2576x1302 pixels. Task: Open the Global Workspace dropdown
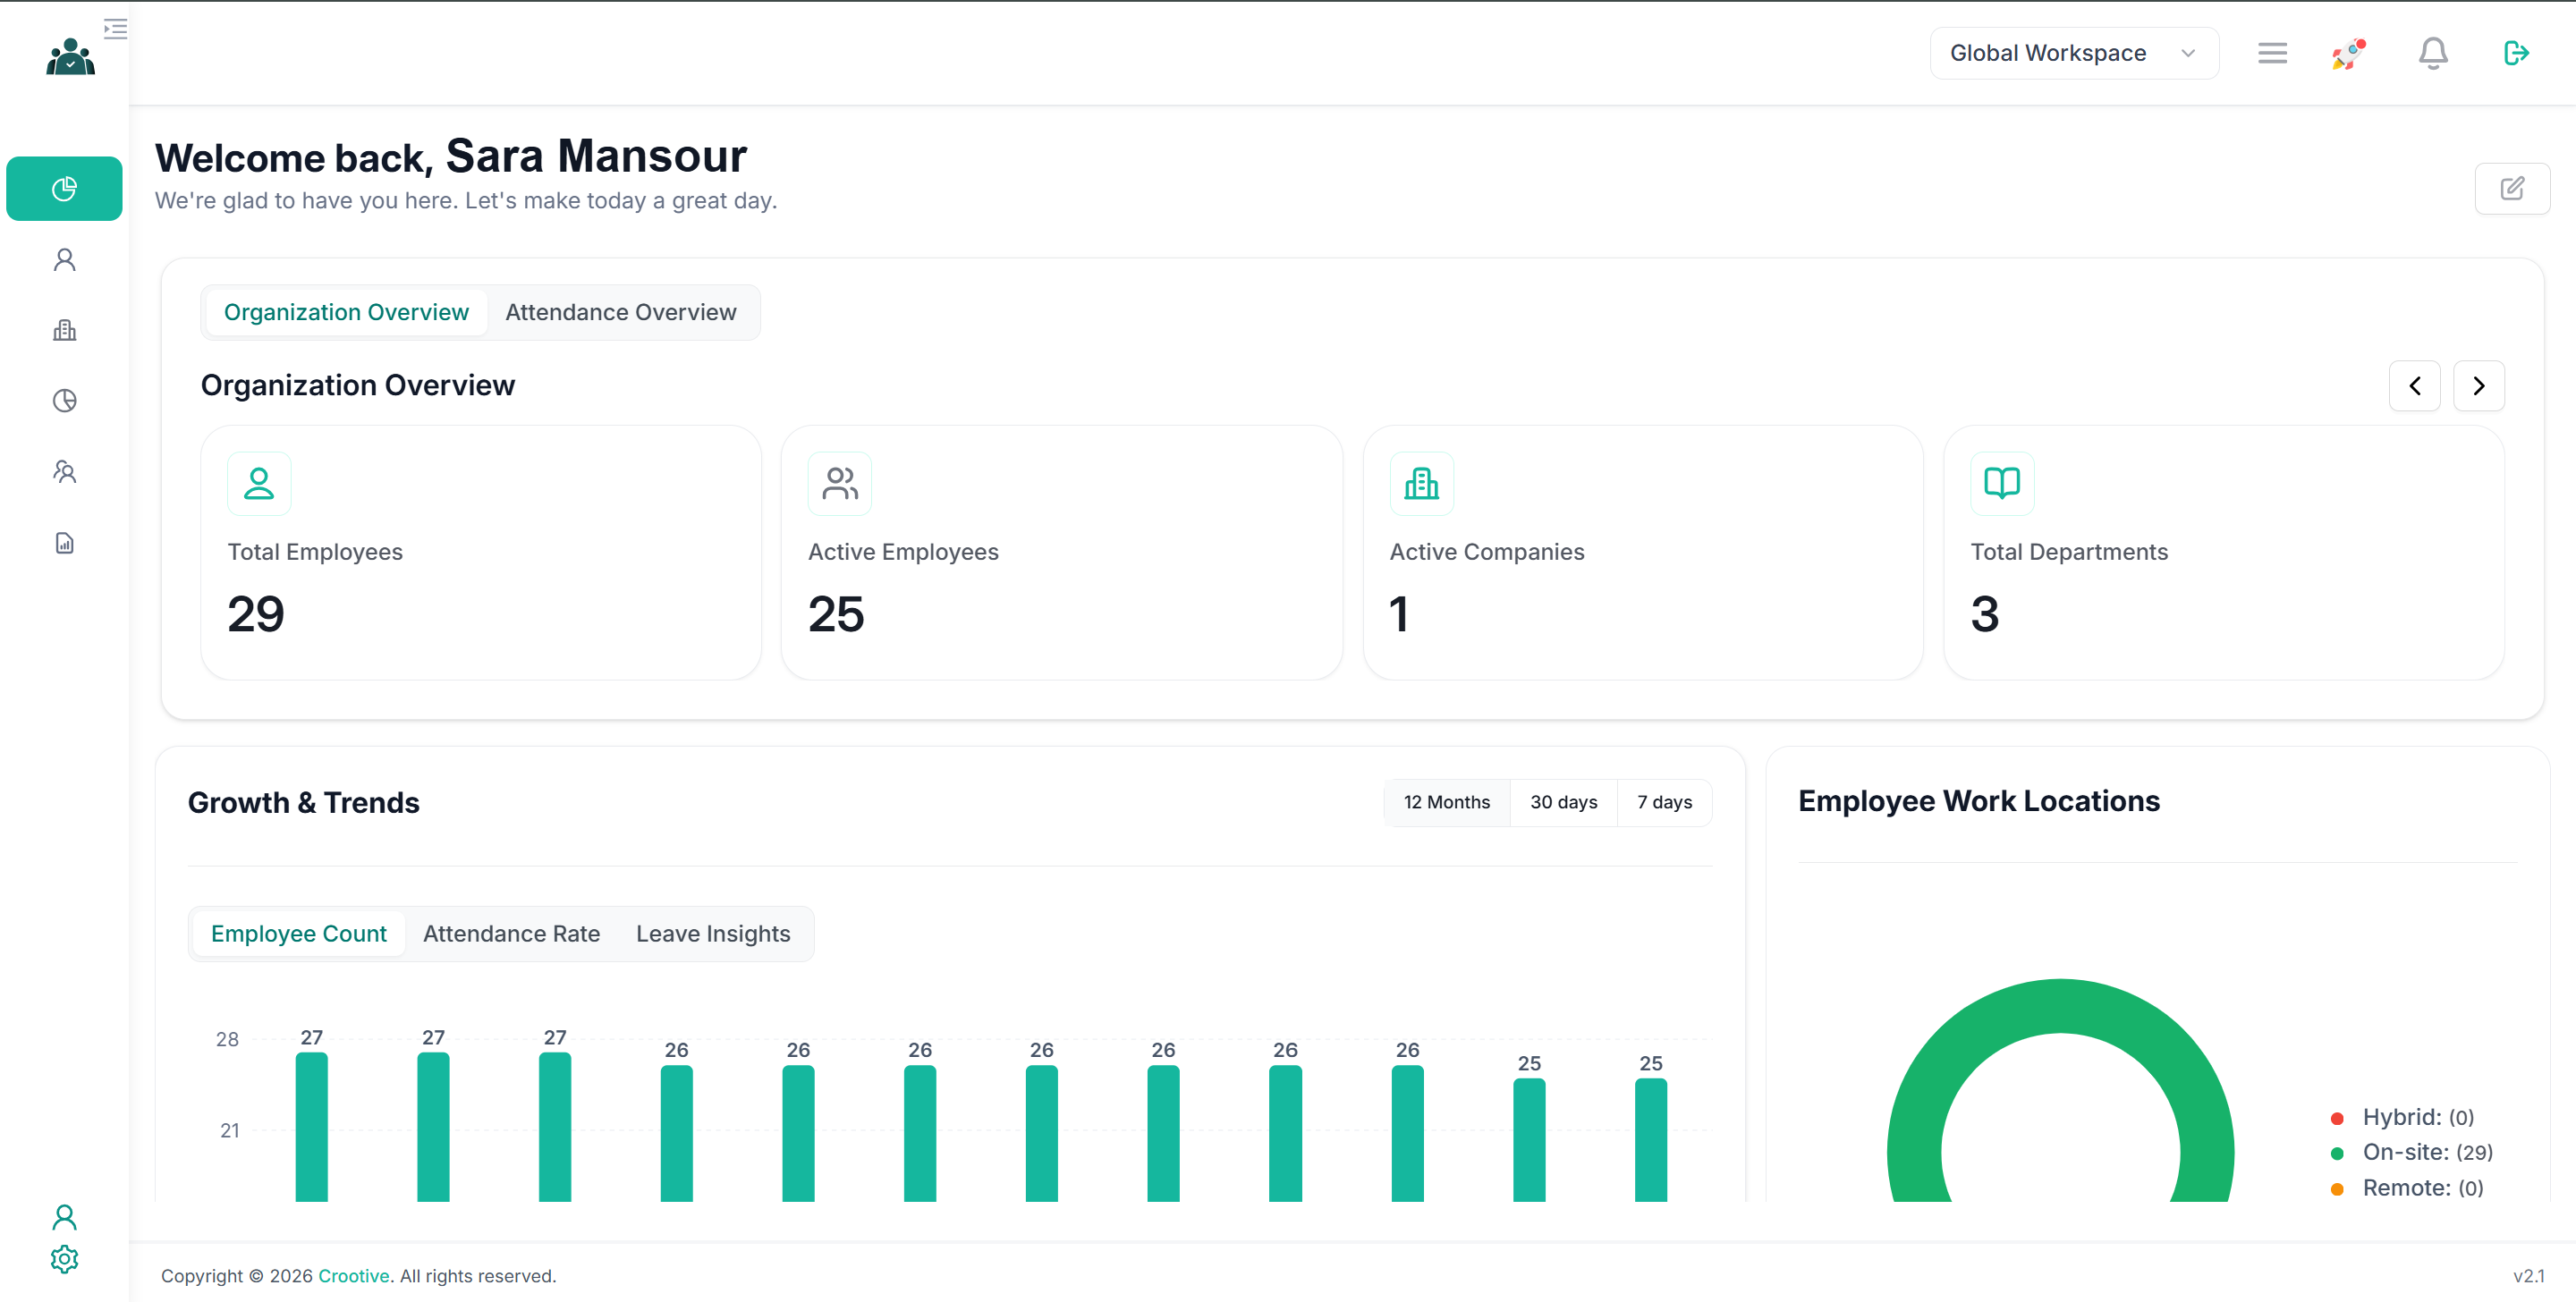pyautogui.click(x=2074, y=53)
